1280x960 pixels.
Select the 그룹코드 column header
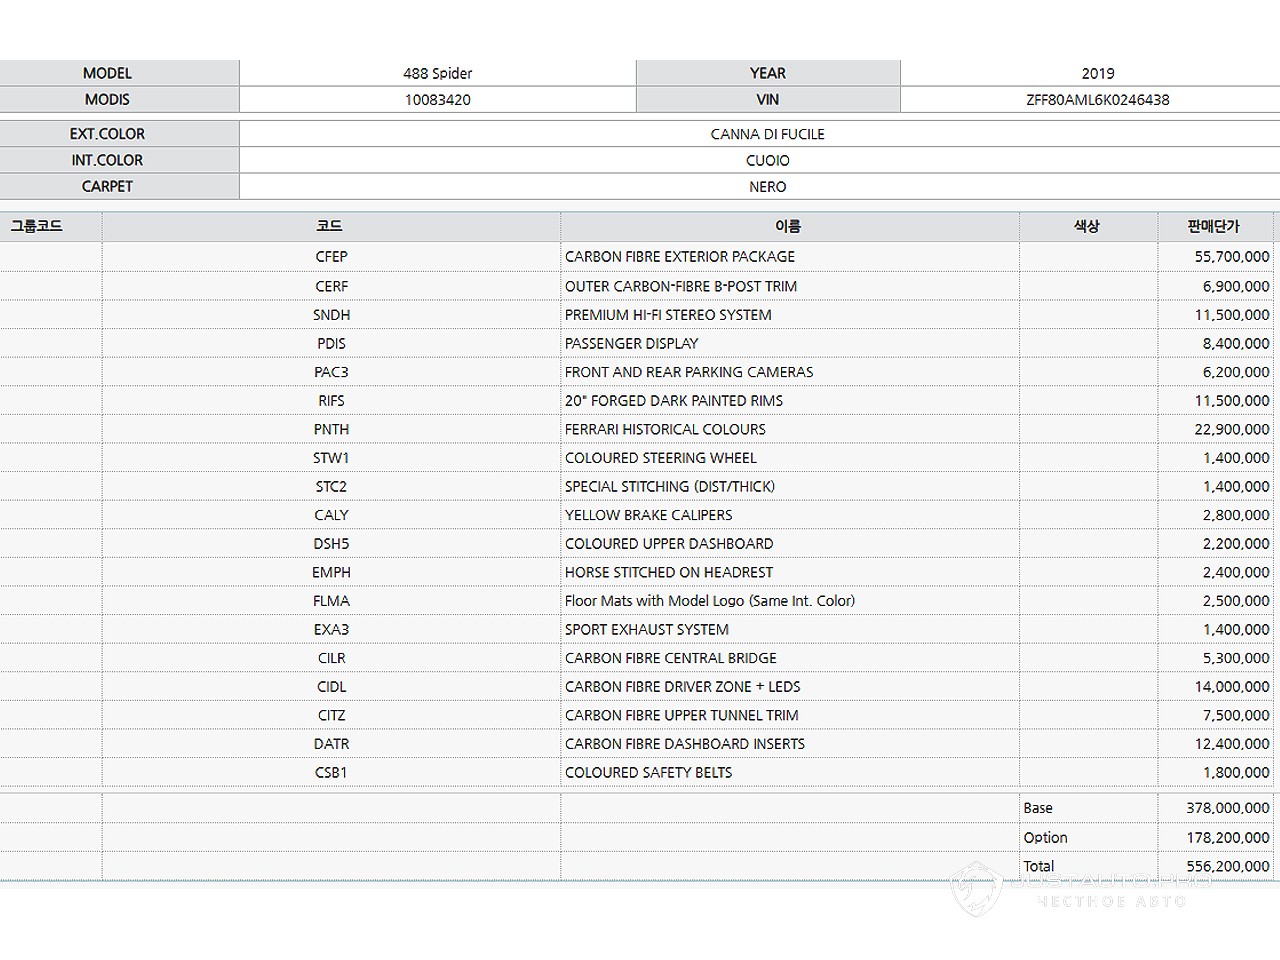[37, 227]
